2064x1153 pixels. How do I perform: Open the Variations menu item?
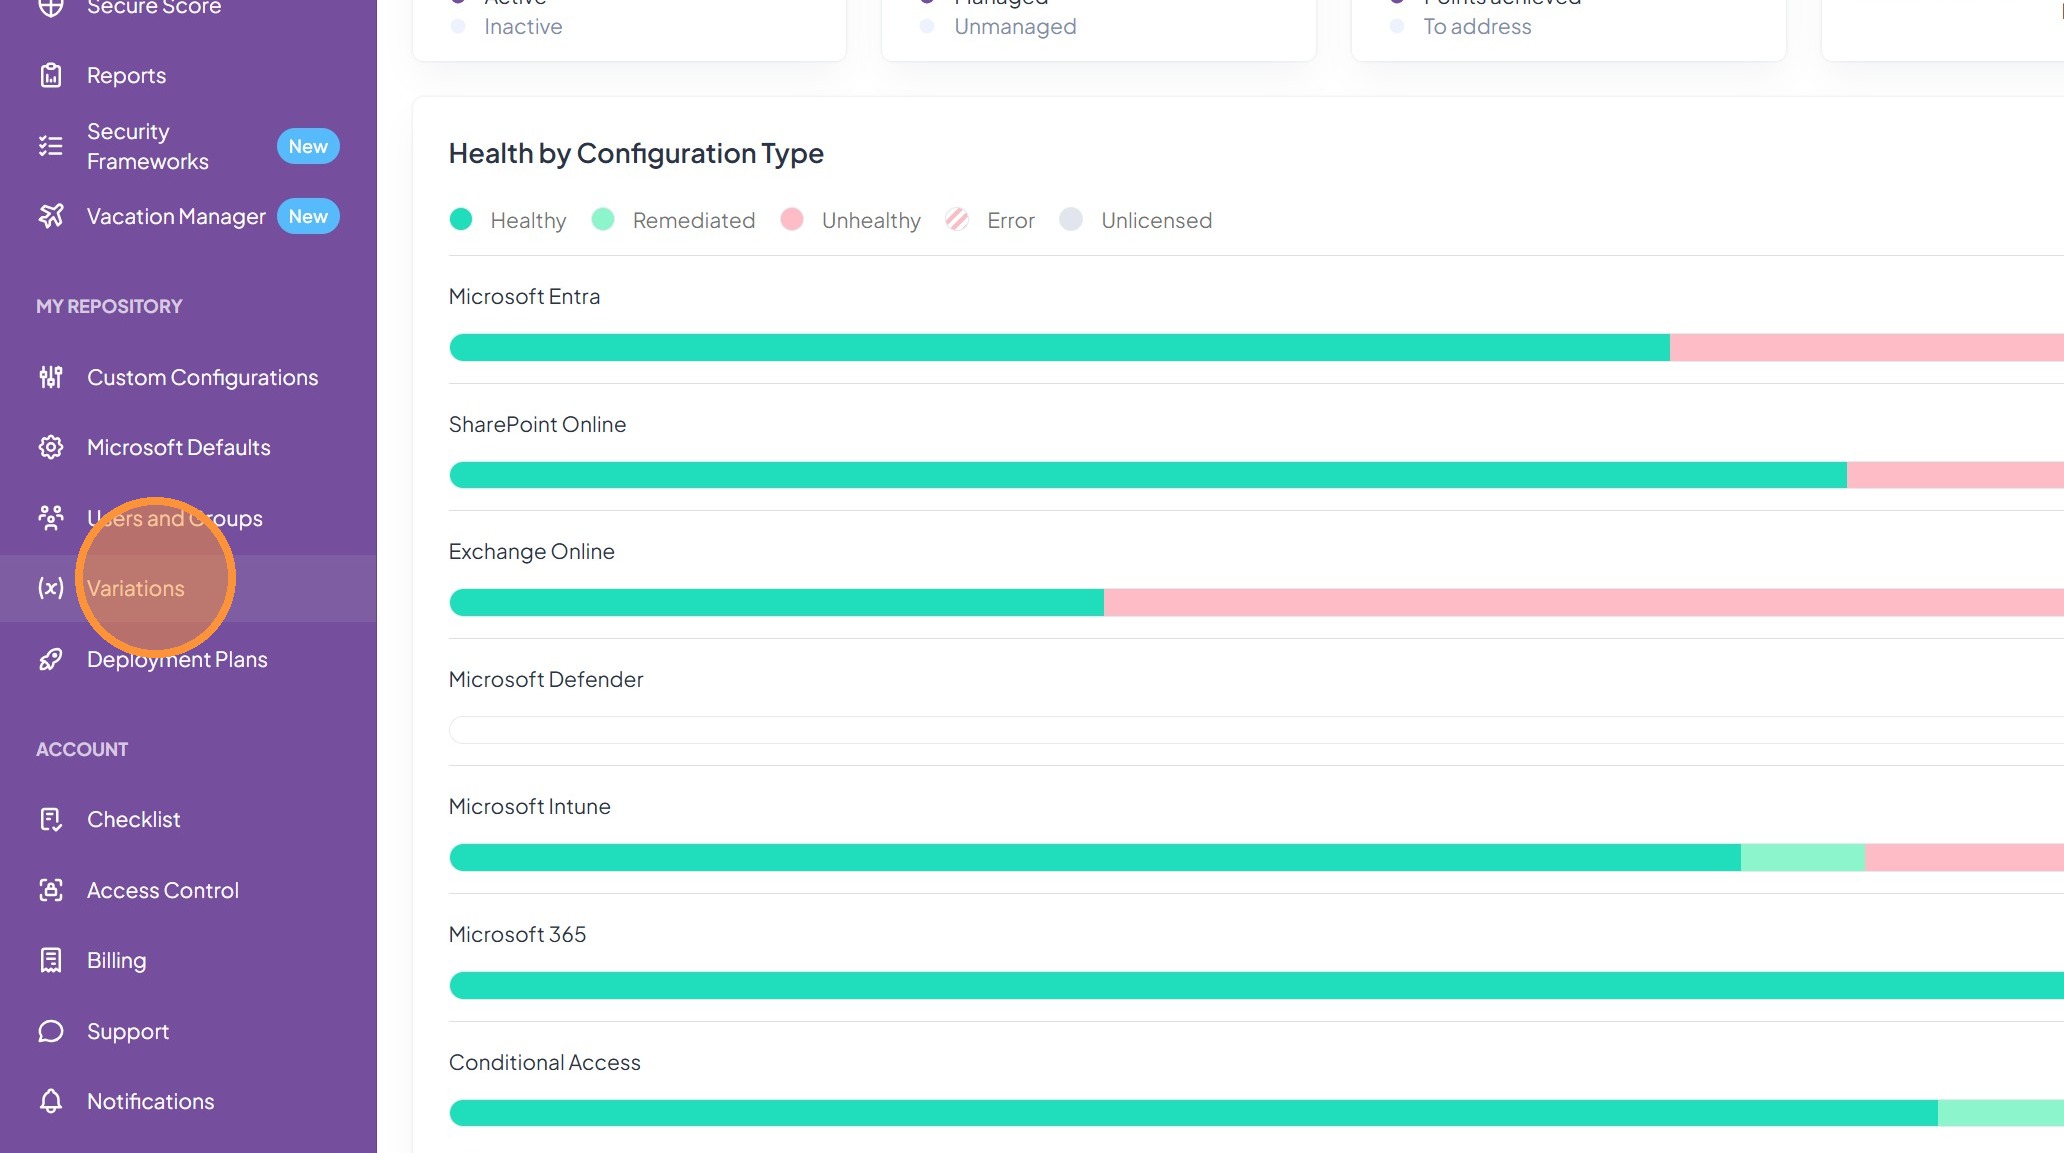[136, 588]
